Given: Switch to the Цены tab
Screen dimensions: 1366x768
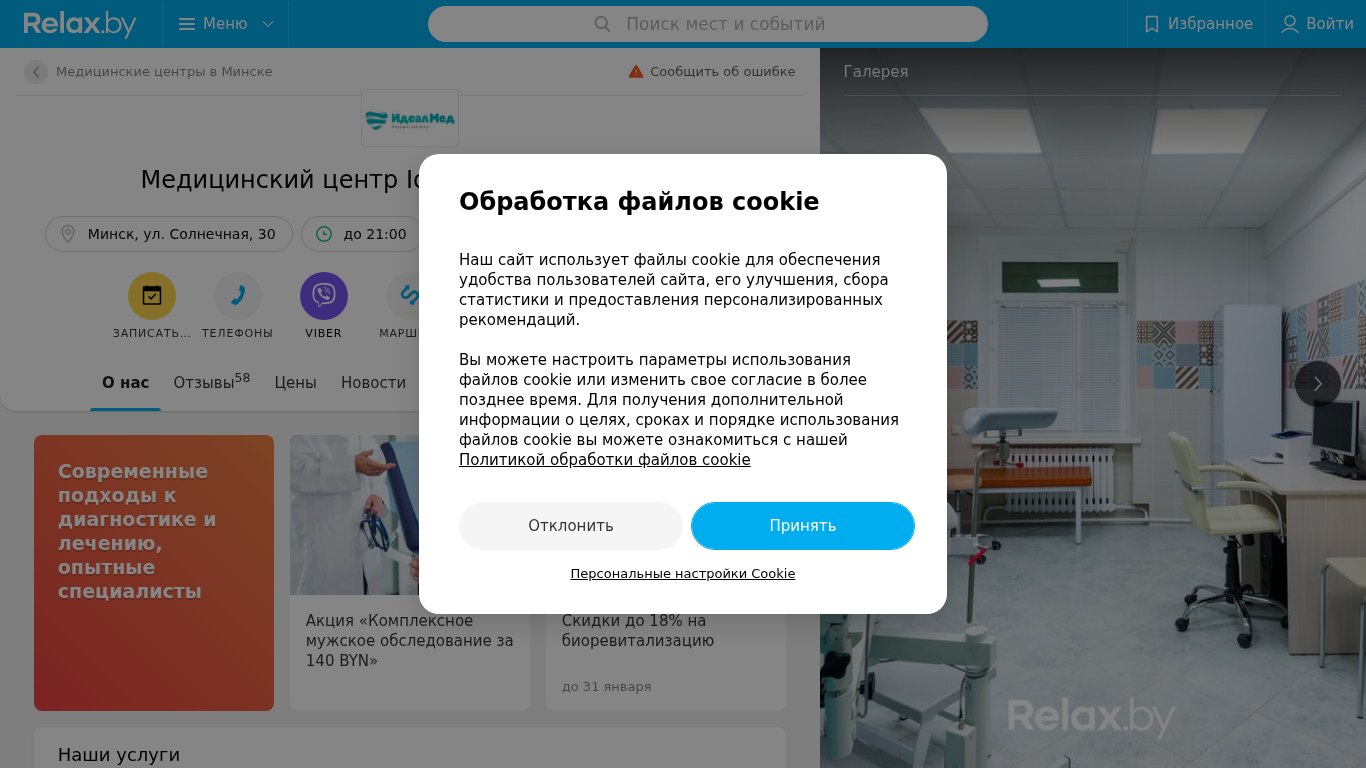Looking at the screenshot, I should click(x=296, y=382).
